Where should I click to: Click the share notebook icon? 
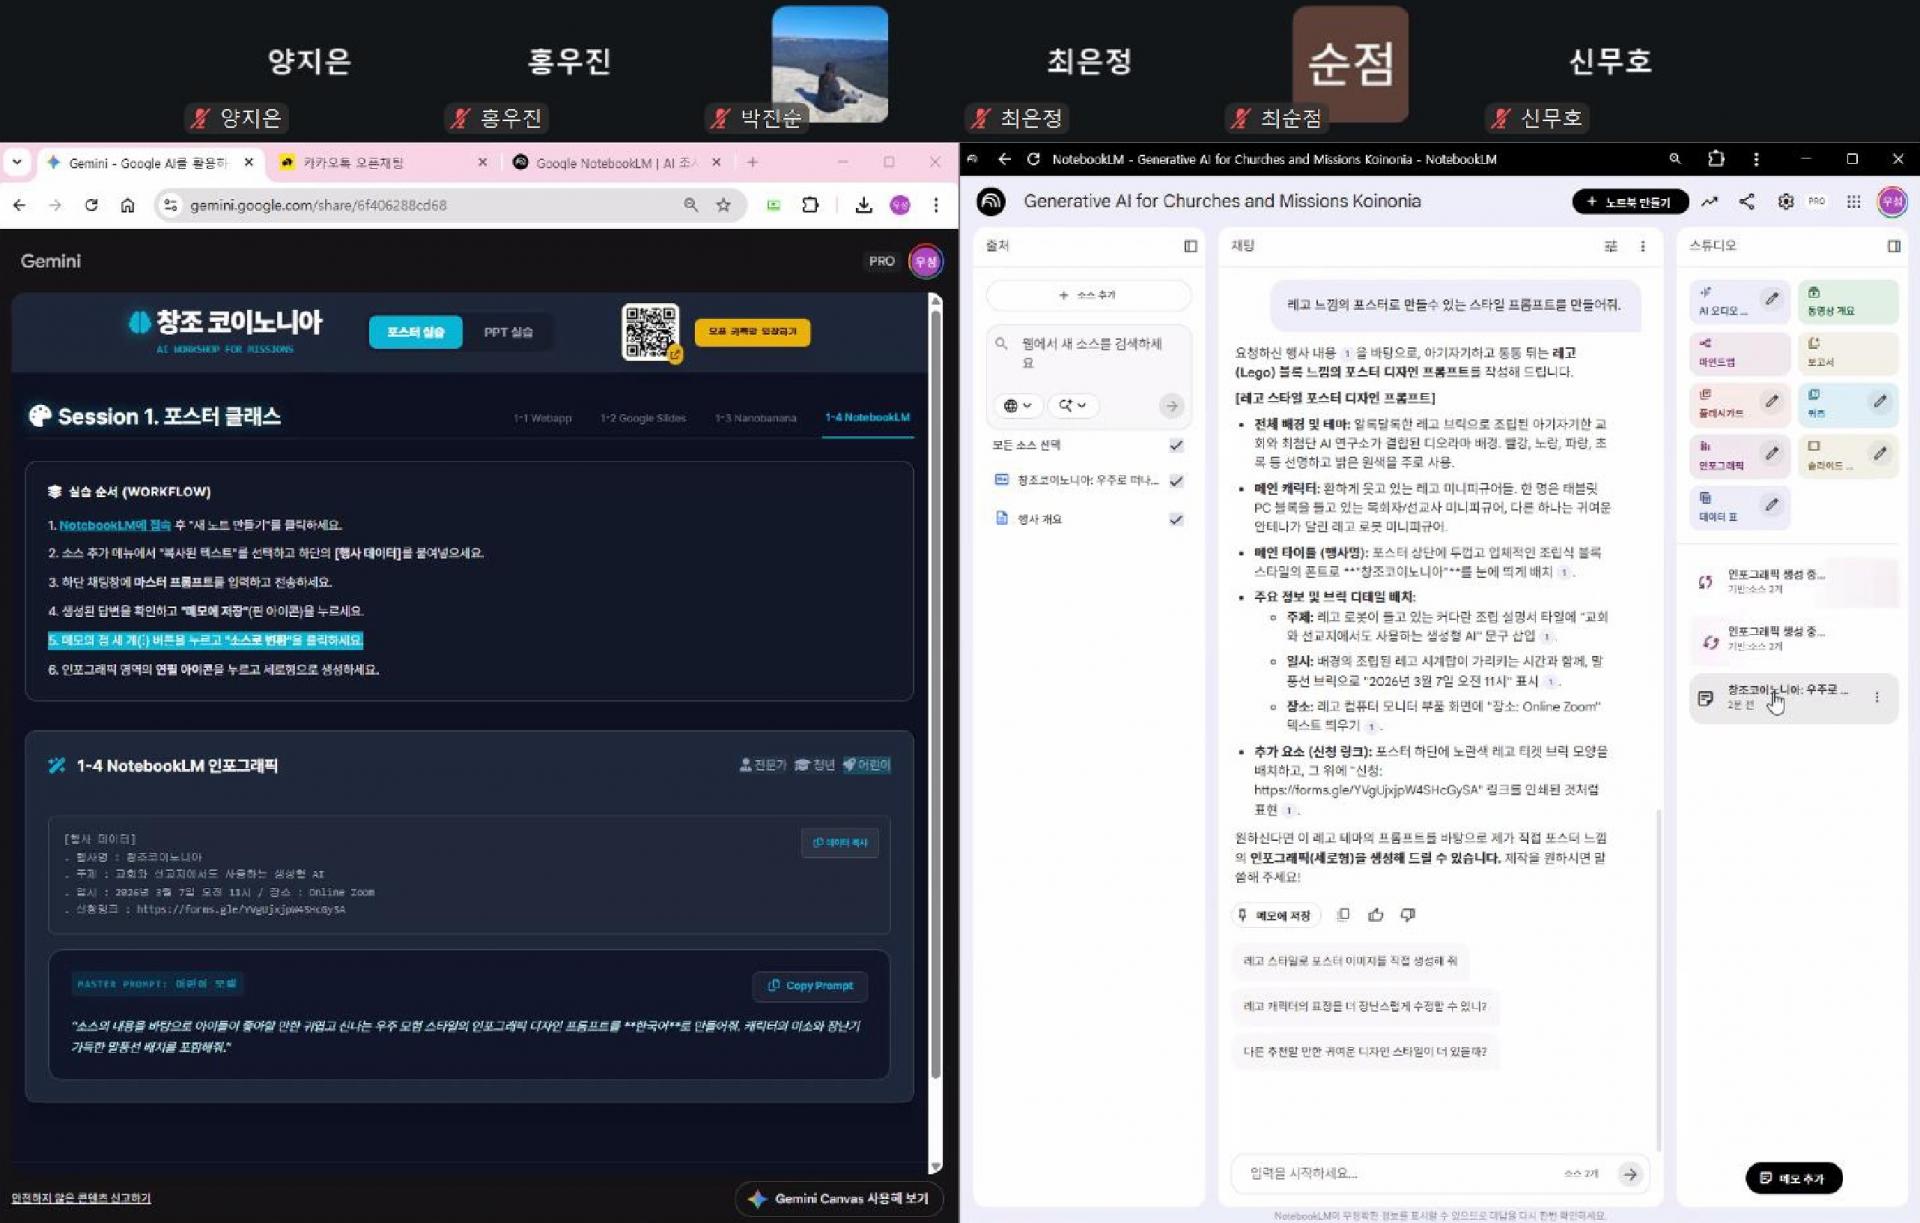pyautogui.click(x=1747, y=202)
